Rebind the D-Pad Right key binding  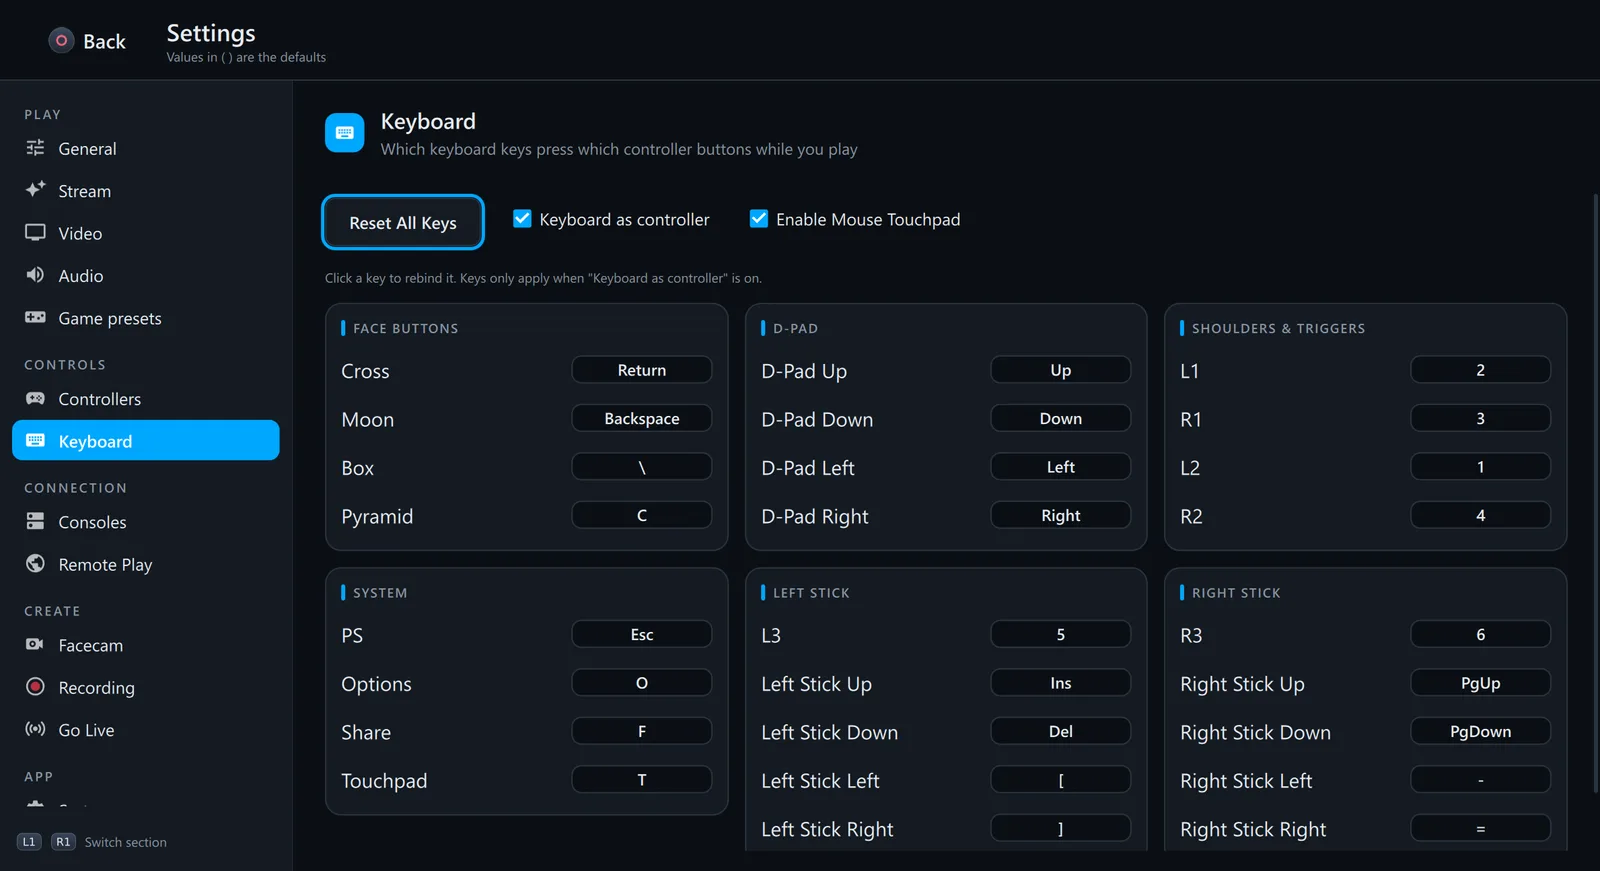click(1061, 515)
